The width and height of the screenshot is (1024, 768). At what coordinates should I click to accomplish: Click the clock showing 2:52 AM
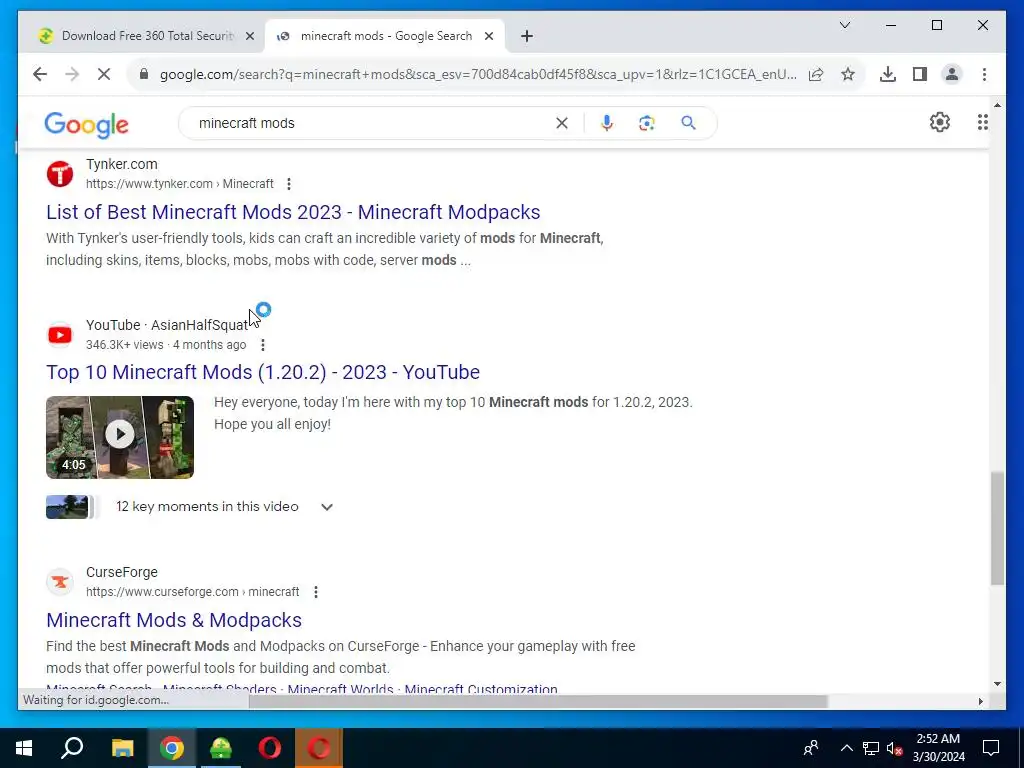pos(938,748)
